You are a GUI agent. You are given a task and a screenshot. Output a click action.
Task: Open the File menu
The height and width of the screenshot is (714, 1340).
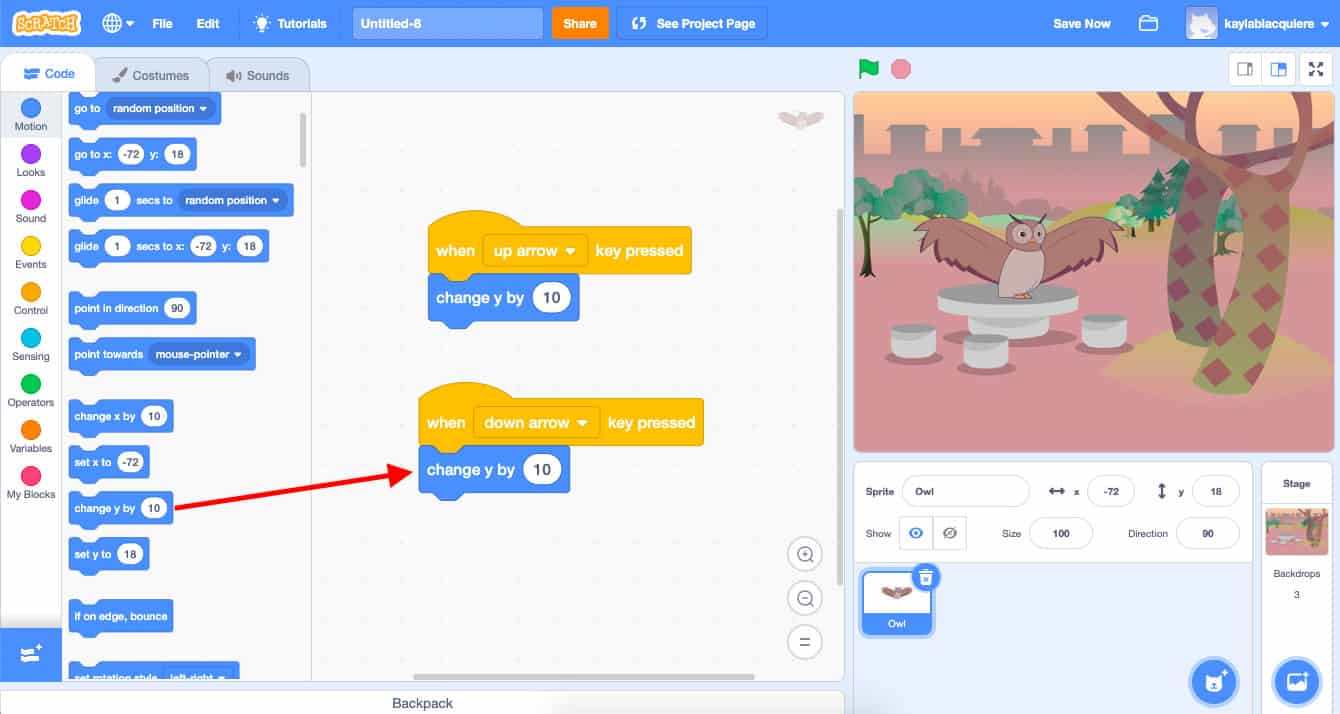[162, 23]
